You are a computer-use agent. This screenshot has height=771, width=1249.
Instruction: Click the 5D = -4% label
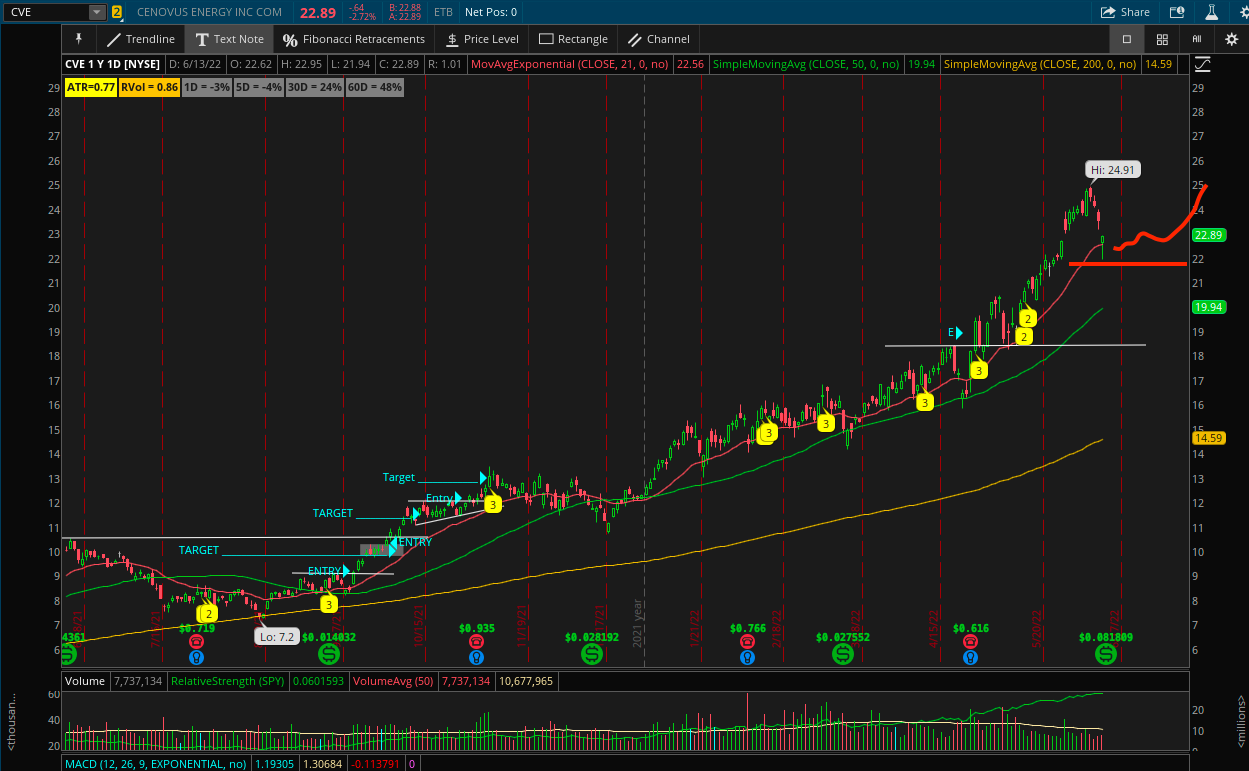[x=260, y=87]
